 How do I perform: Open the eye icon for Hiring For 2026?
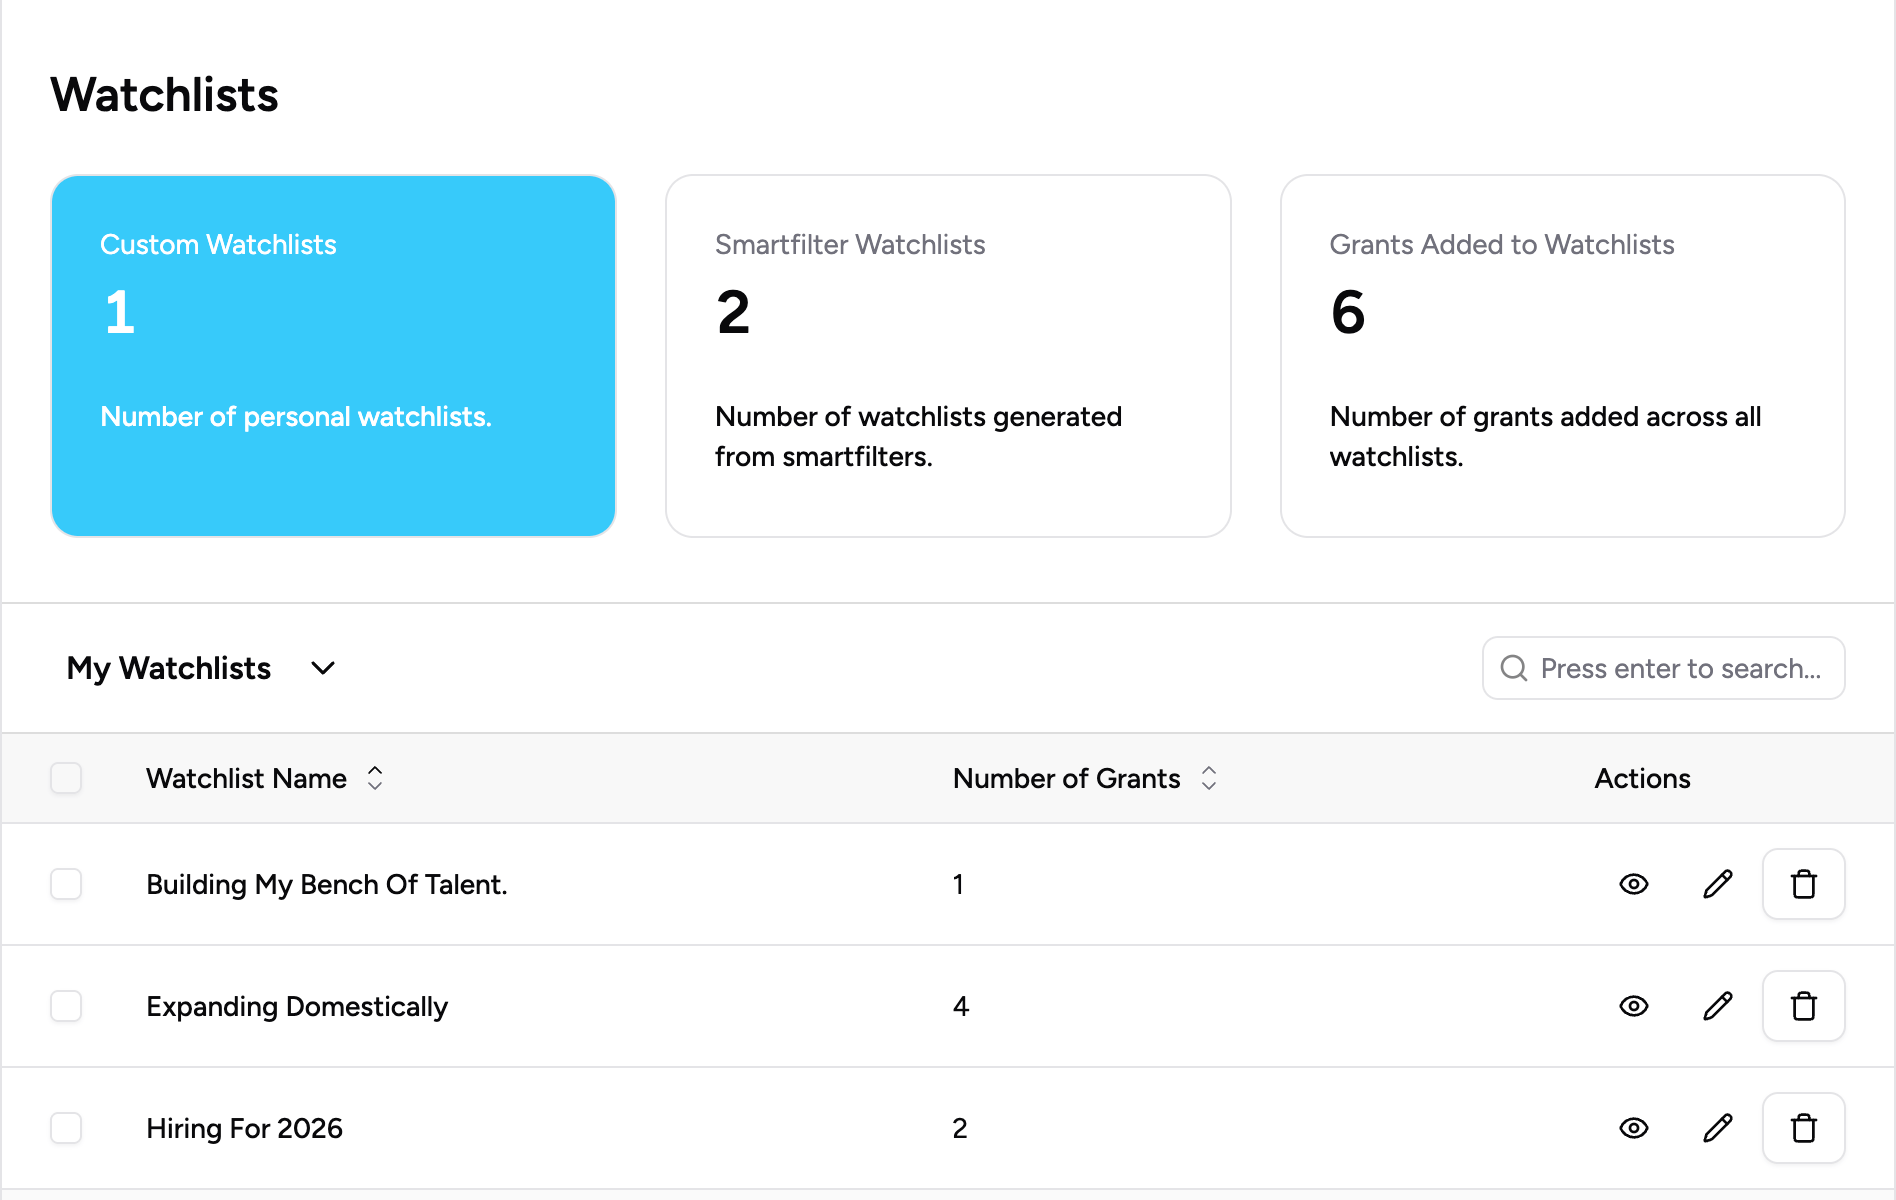click(x=1632, y=1128)
